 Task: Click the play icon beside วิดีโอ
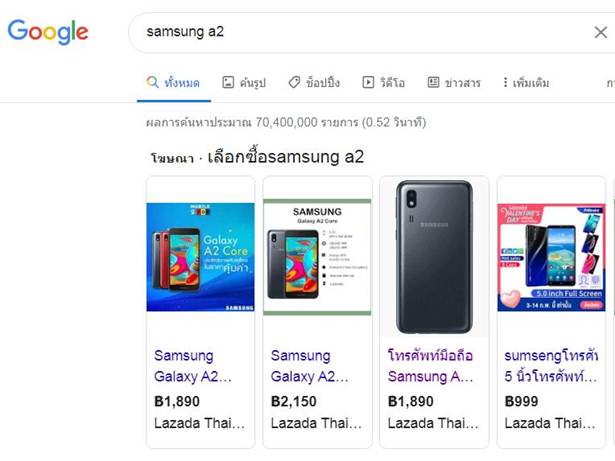pyautogui.click(x=368, y=82)
